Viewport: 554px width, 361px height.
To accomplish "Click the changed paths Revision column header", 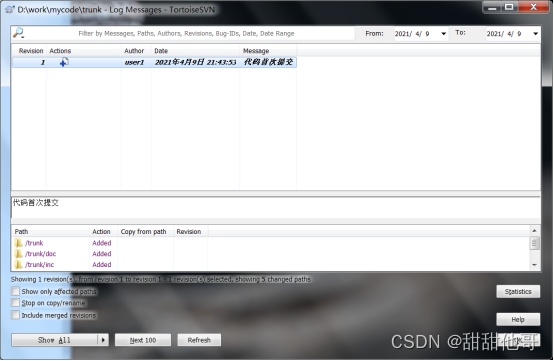I will [x=190, y=232].
